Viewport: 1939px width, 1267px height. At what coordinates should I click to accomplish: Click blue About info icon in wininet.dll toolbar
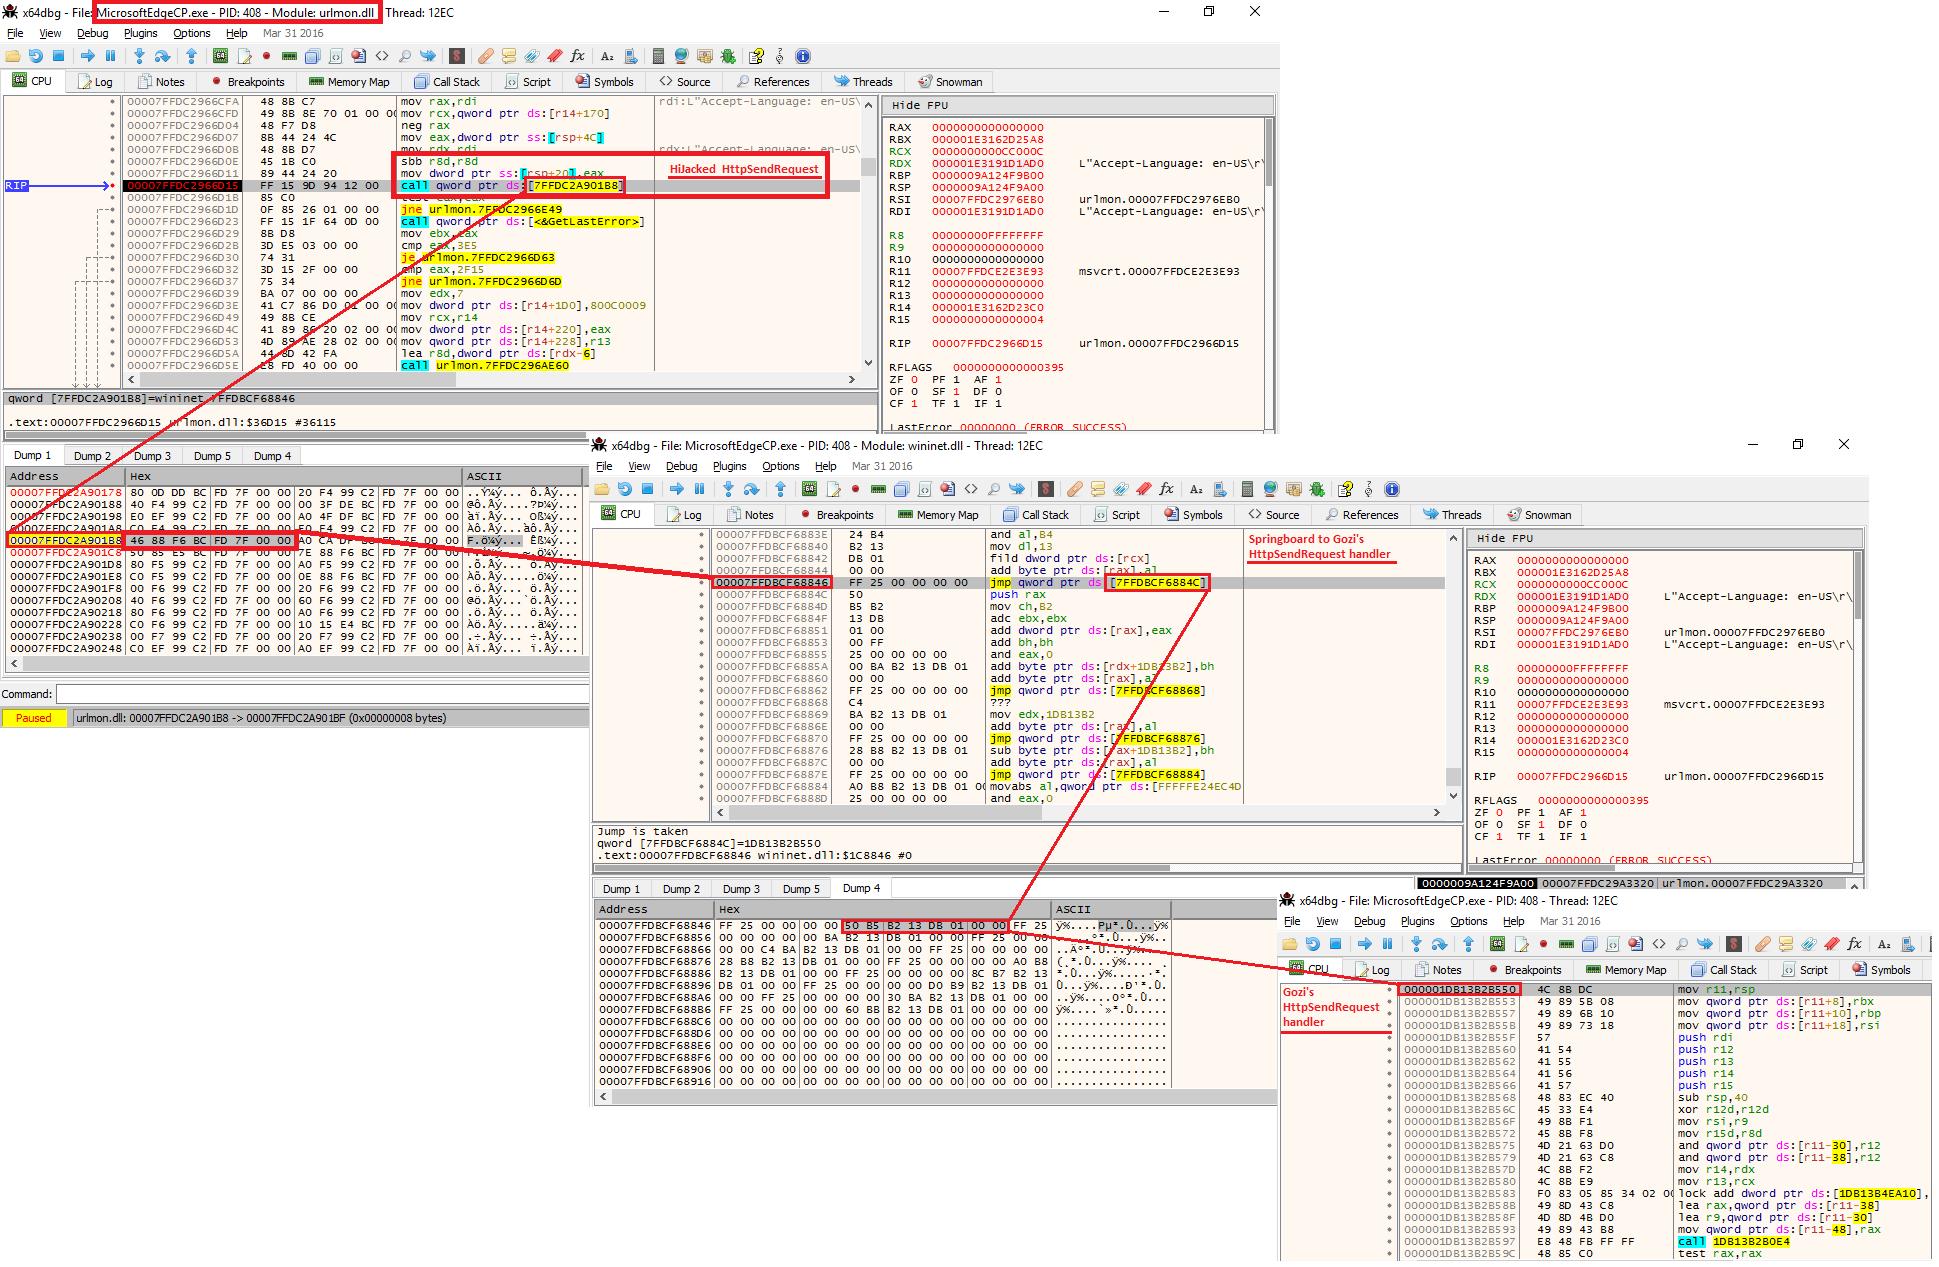click(1391, 489)
